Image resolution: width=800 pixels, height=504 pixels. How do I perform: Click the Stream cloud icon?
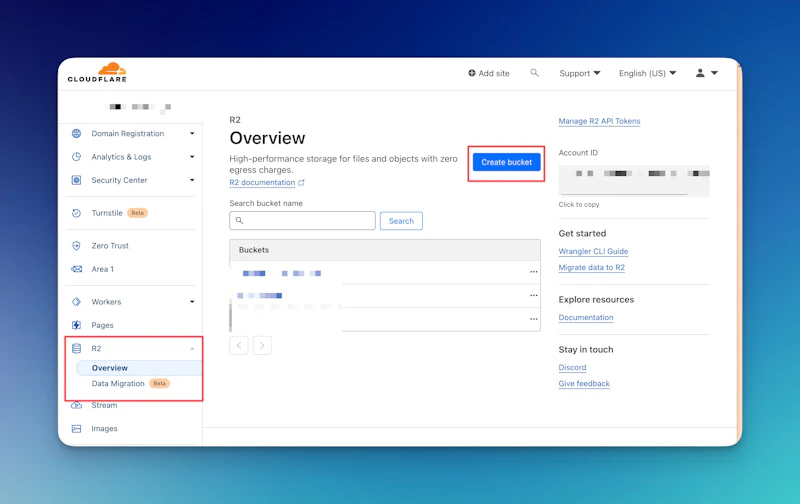(77, 406)
